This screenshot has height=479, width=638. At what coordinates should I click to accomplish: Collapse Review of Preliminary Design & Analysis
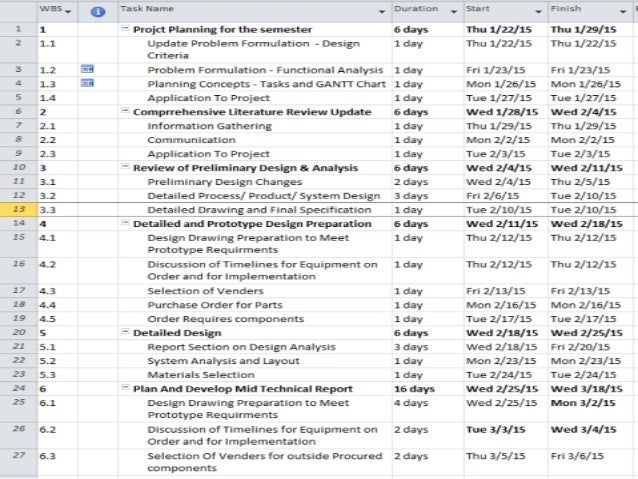(x=125, y=169)
